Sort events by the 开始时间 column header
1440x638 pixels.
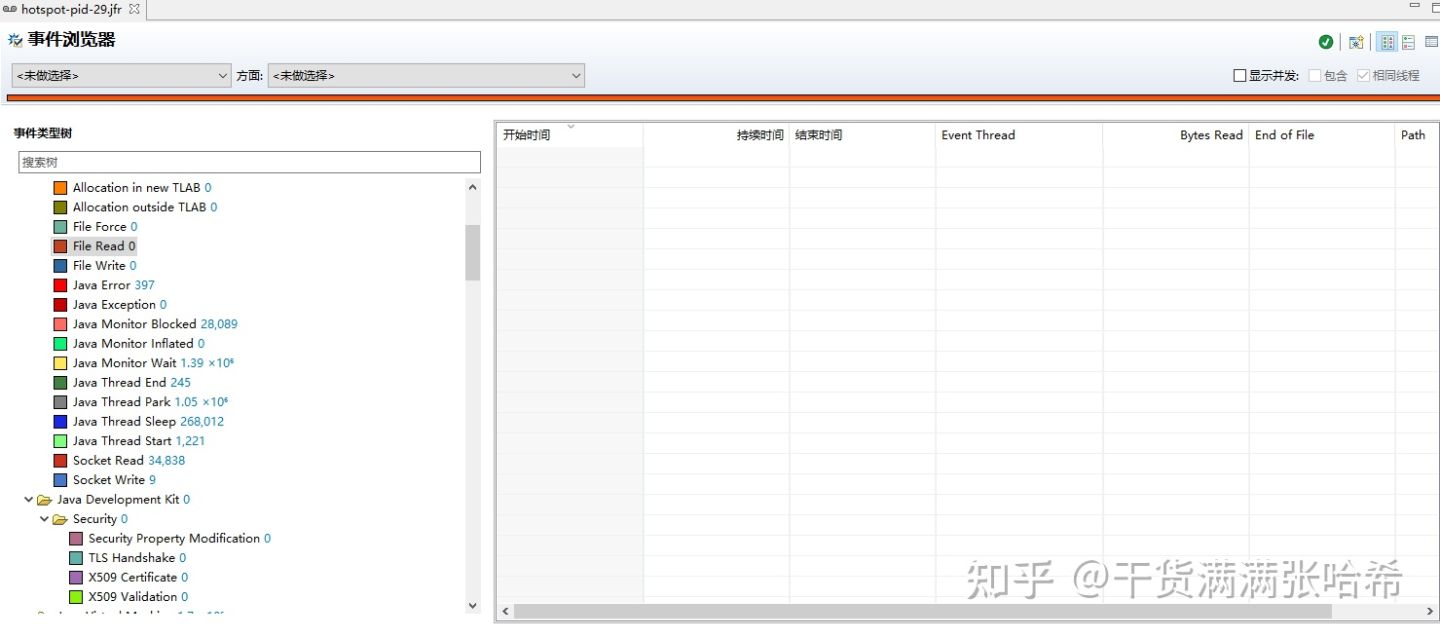click(527, 134)
